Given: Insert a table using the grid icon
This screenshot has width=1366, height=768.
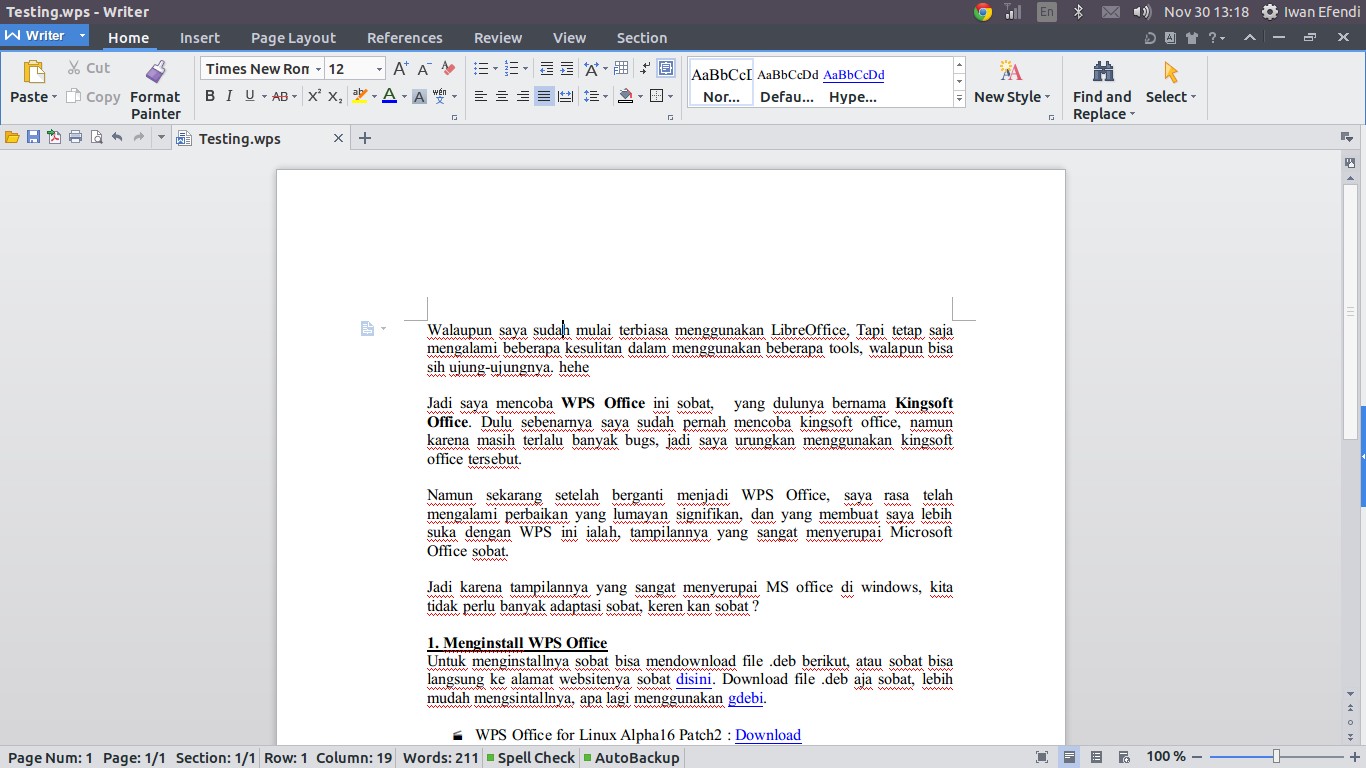Looking at the screenshot, I should [621, 68].
